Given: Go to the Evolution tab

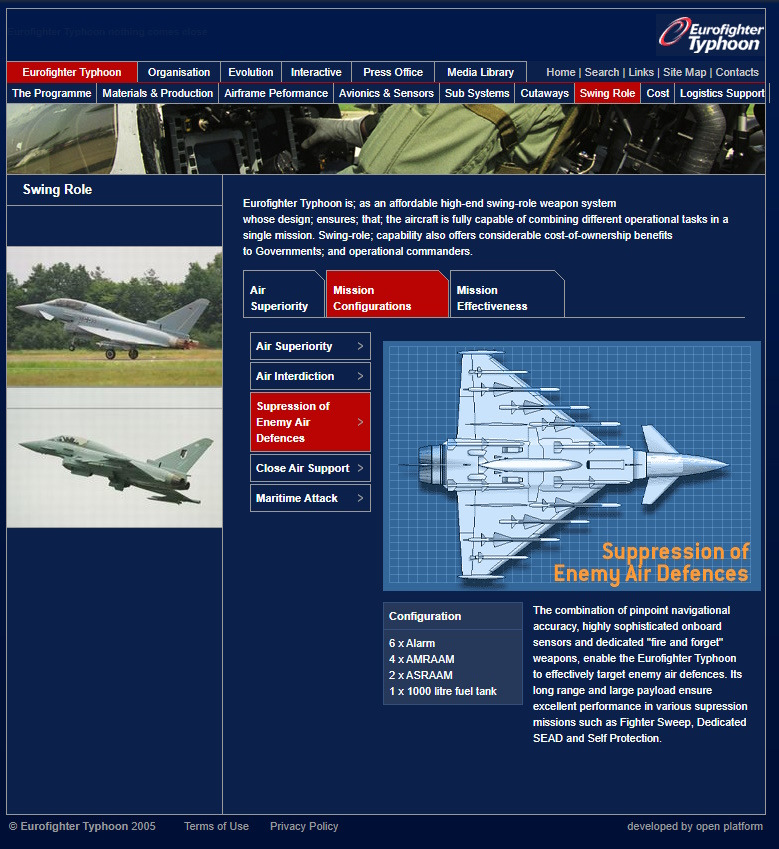Looking at the screenshot, I should coord(251,72).
